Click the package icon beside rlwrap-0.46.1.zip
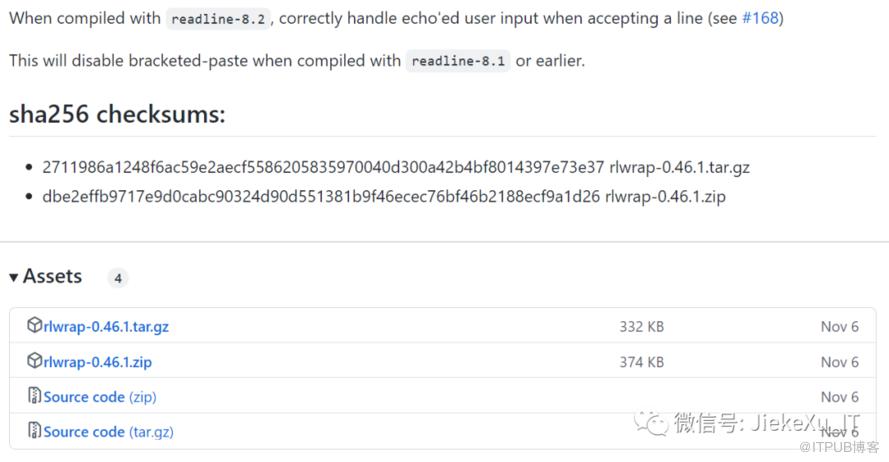The width and height of the screenshot is (889, 462). click(35, 361)
